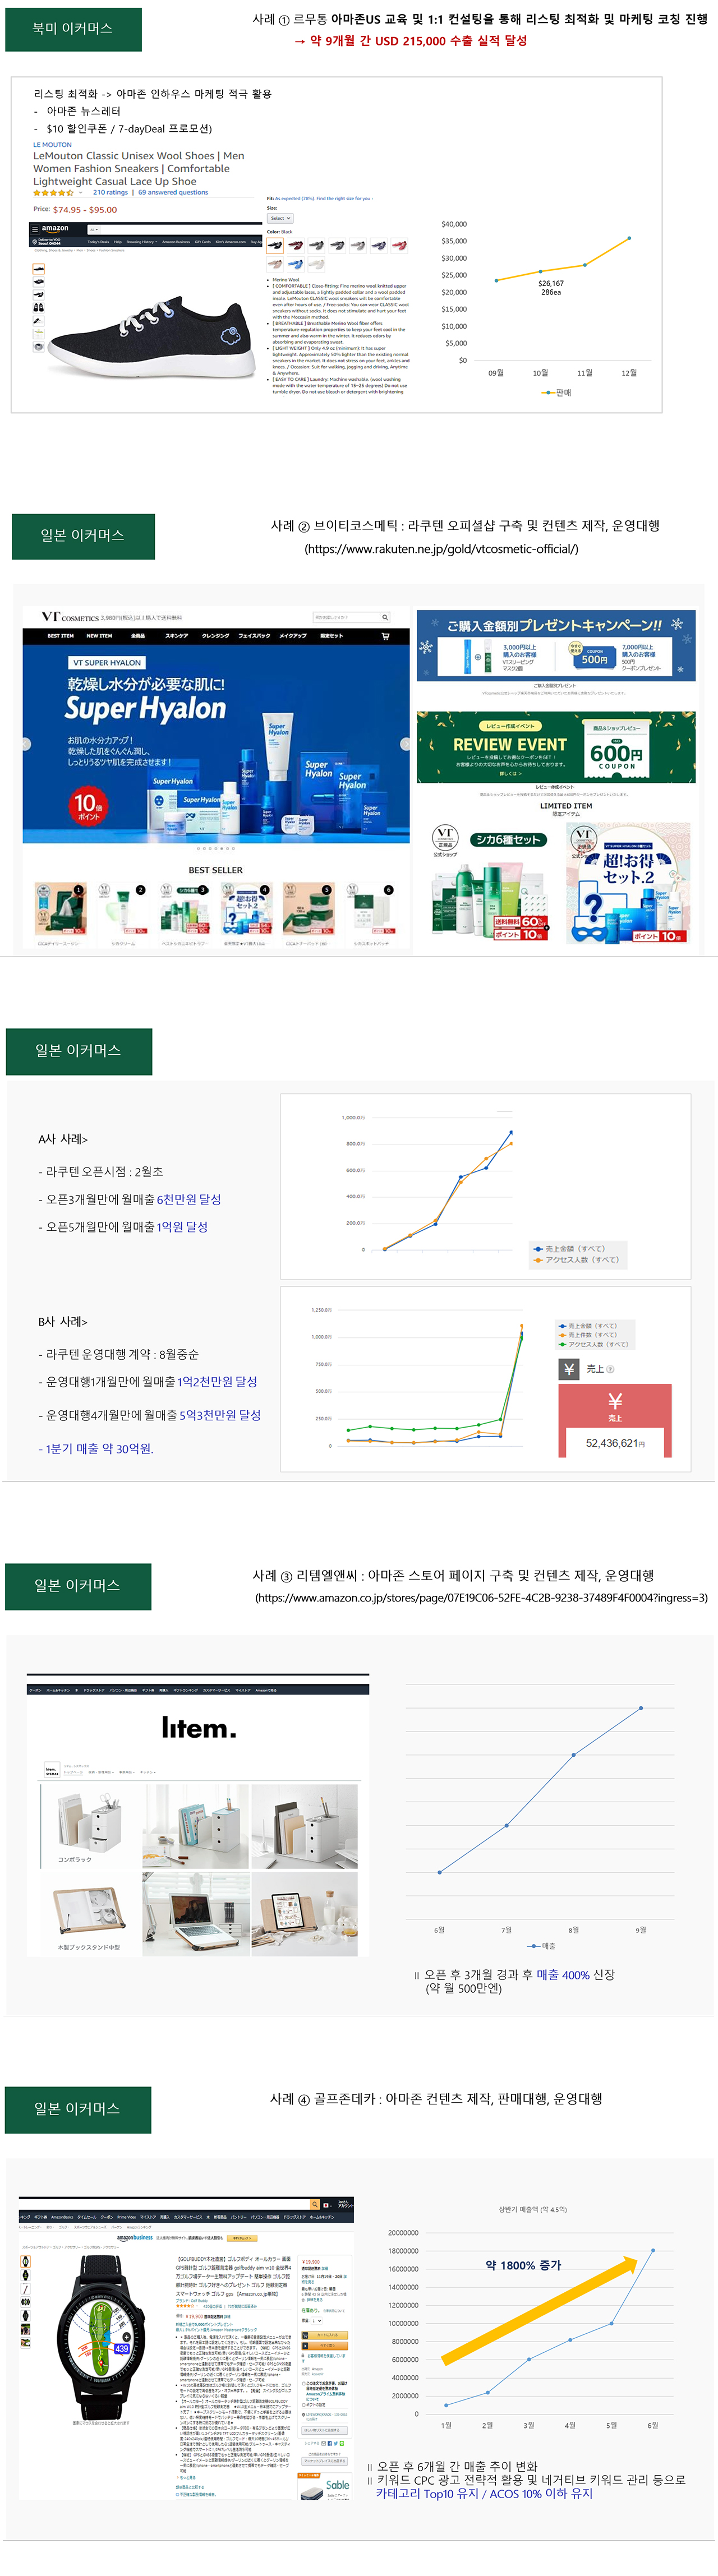The height and width of the screenshot is (2576, 718).
Task: Open the amazon.co.jp stores page URL
Action: click(x=481, y=1598)
